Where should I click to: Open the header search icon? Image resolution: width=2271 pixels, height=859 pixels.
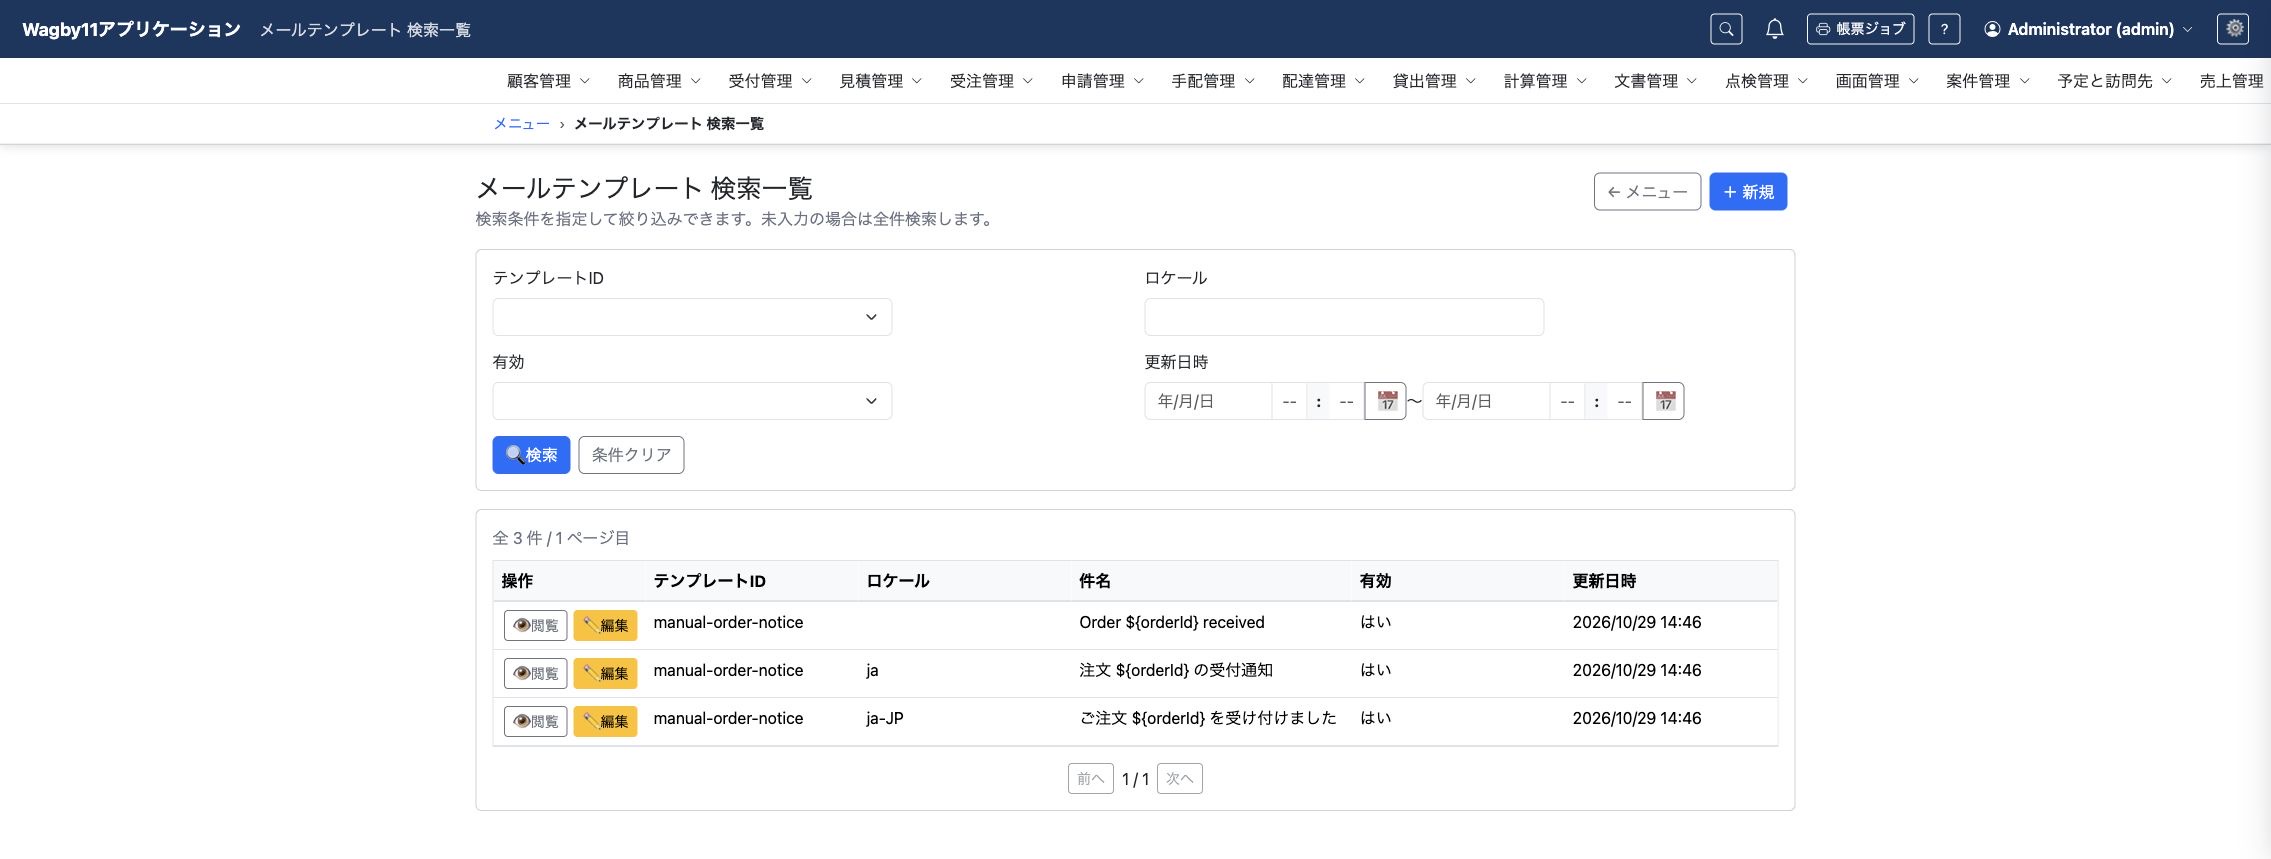click(1726, 29)
